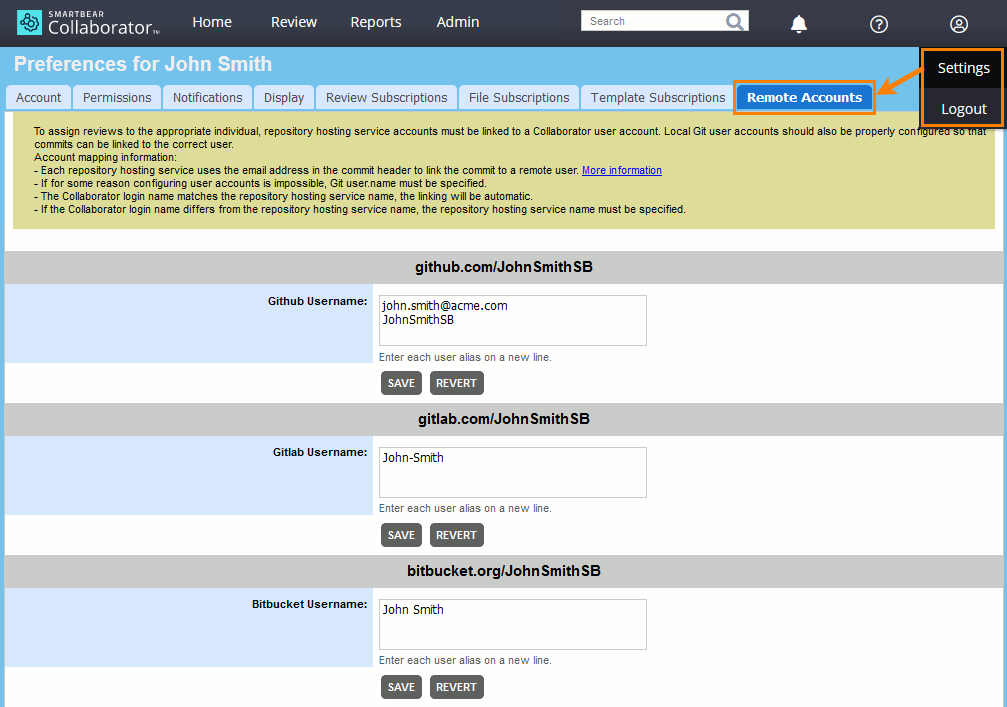Open the Template Subscriptions tab
Image resolution: width=1007 pixels, height=707 pixels.
658,98
